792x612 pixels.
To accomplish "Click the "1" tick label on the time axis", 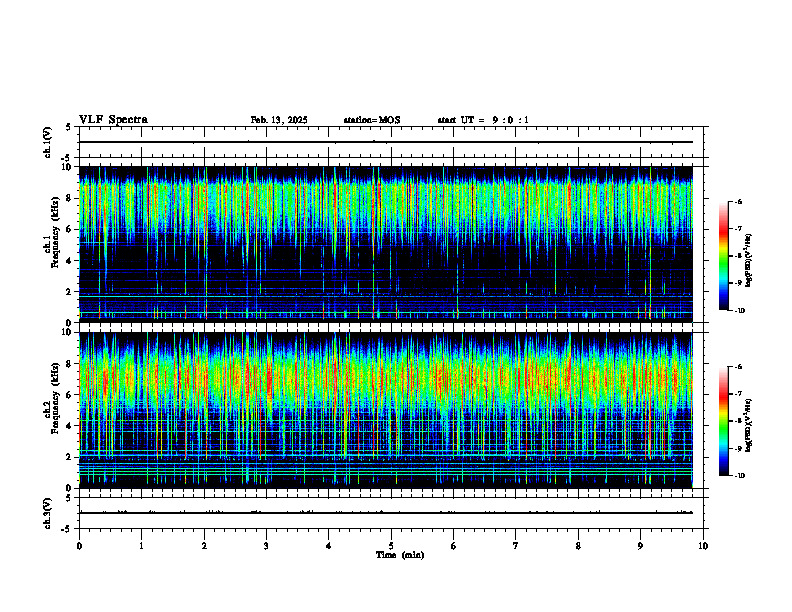I will (x=141, y=546).
